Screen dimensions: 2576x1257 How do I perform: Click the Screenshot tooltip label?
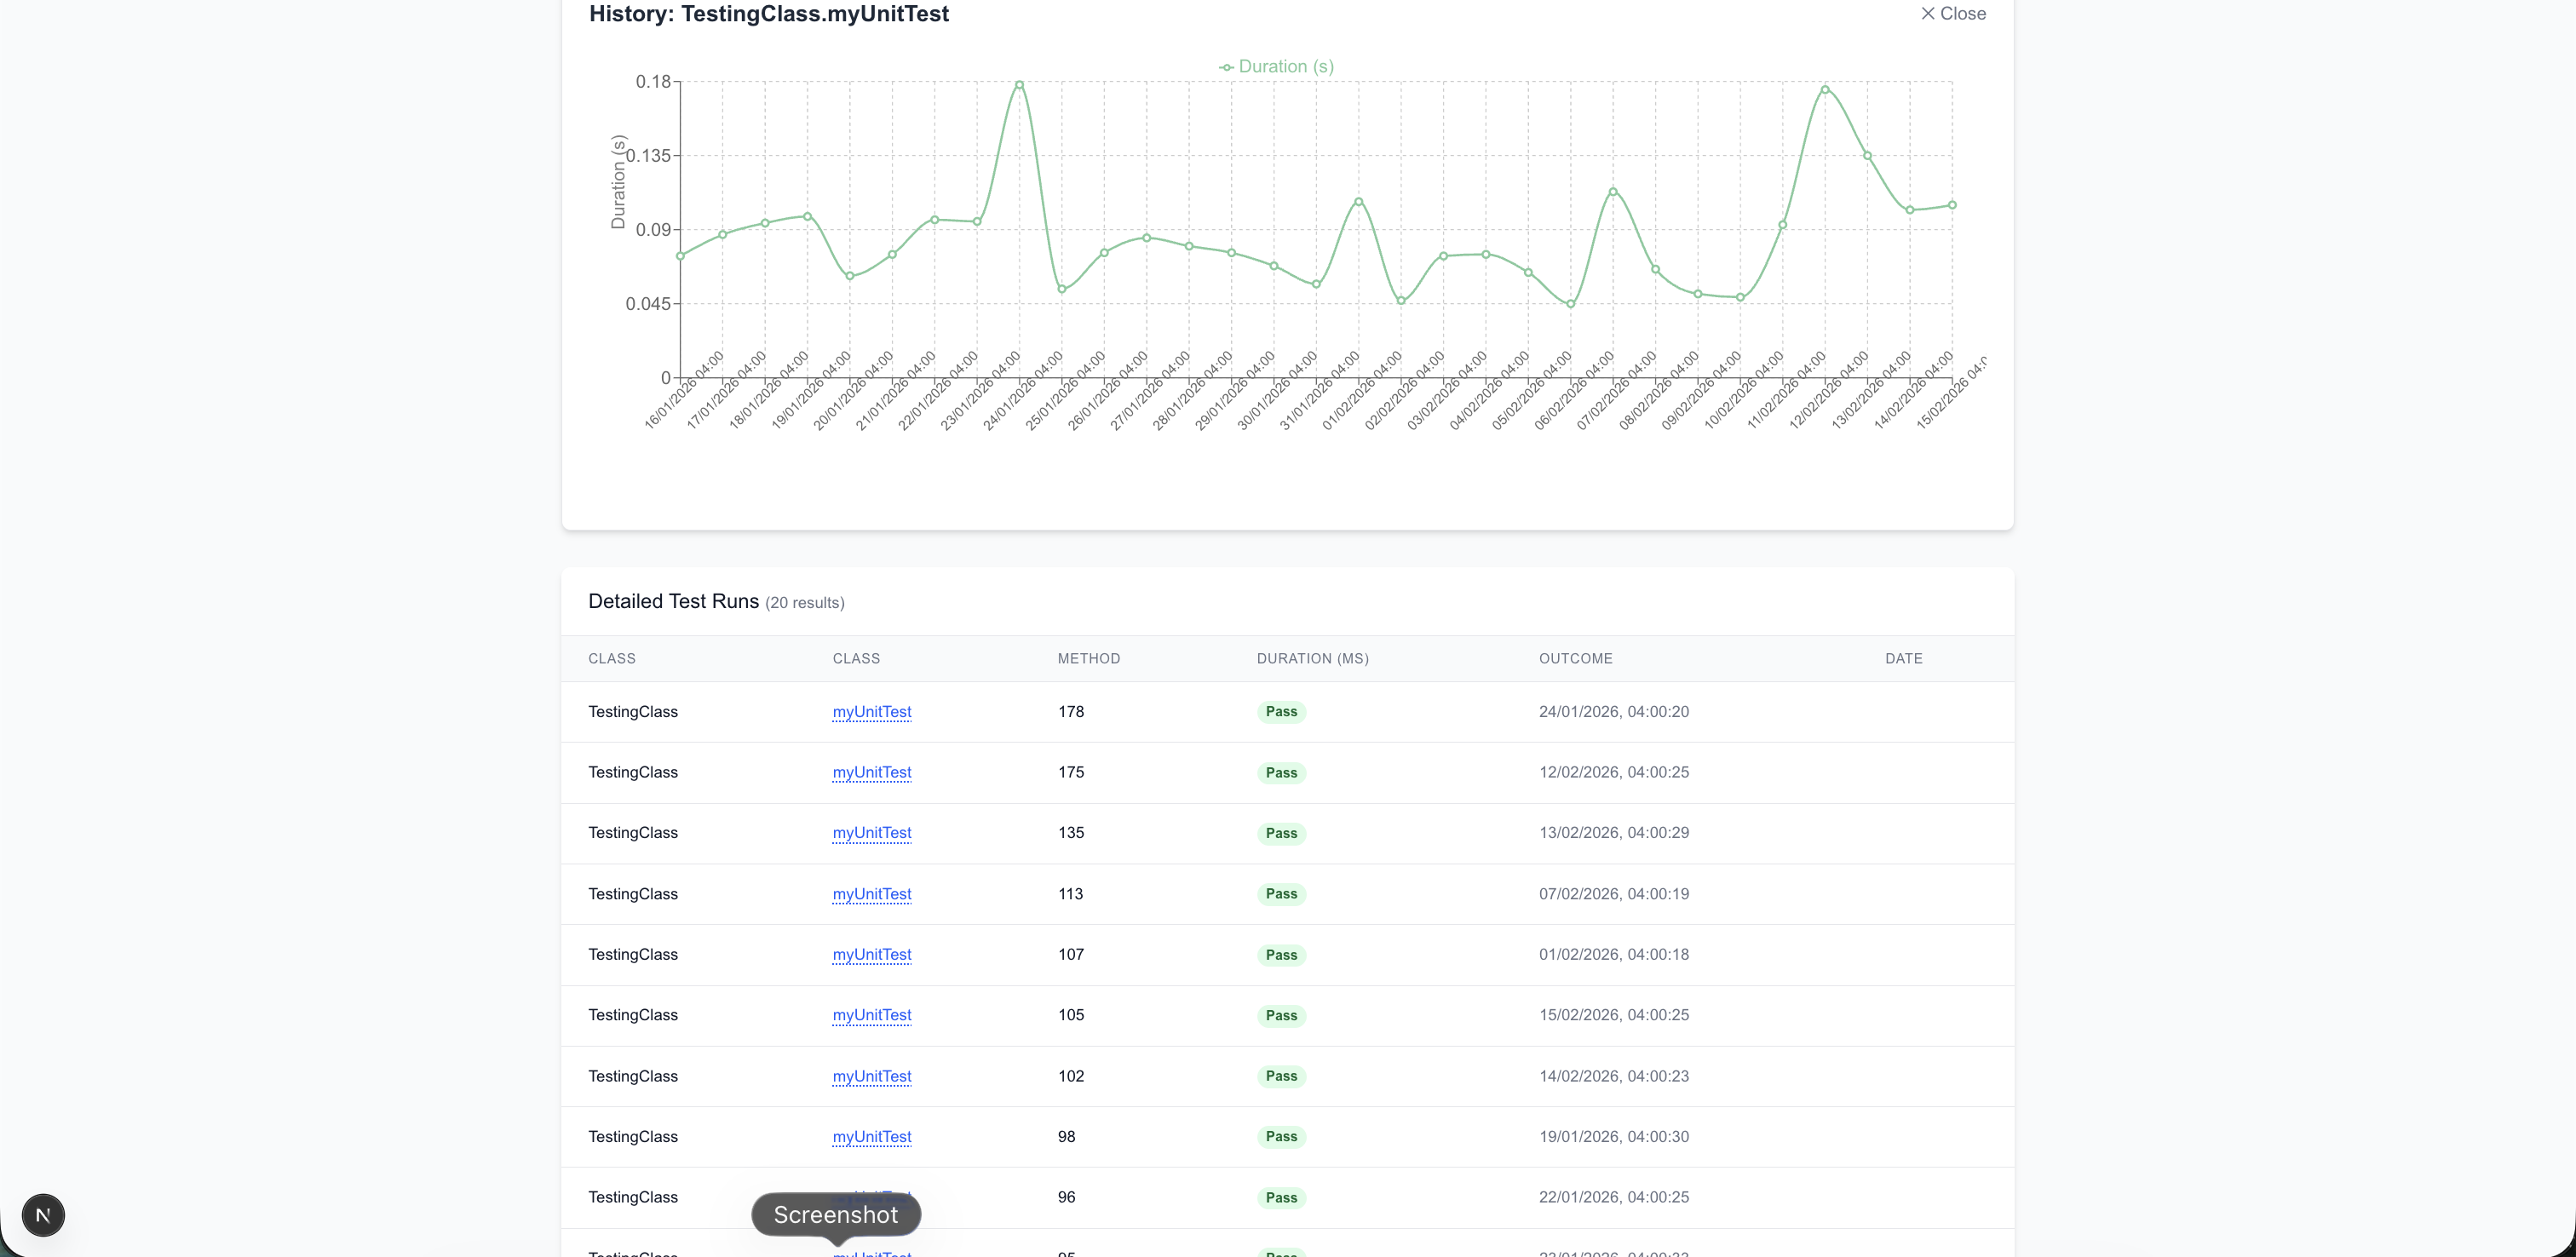click(835, 1215)
